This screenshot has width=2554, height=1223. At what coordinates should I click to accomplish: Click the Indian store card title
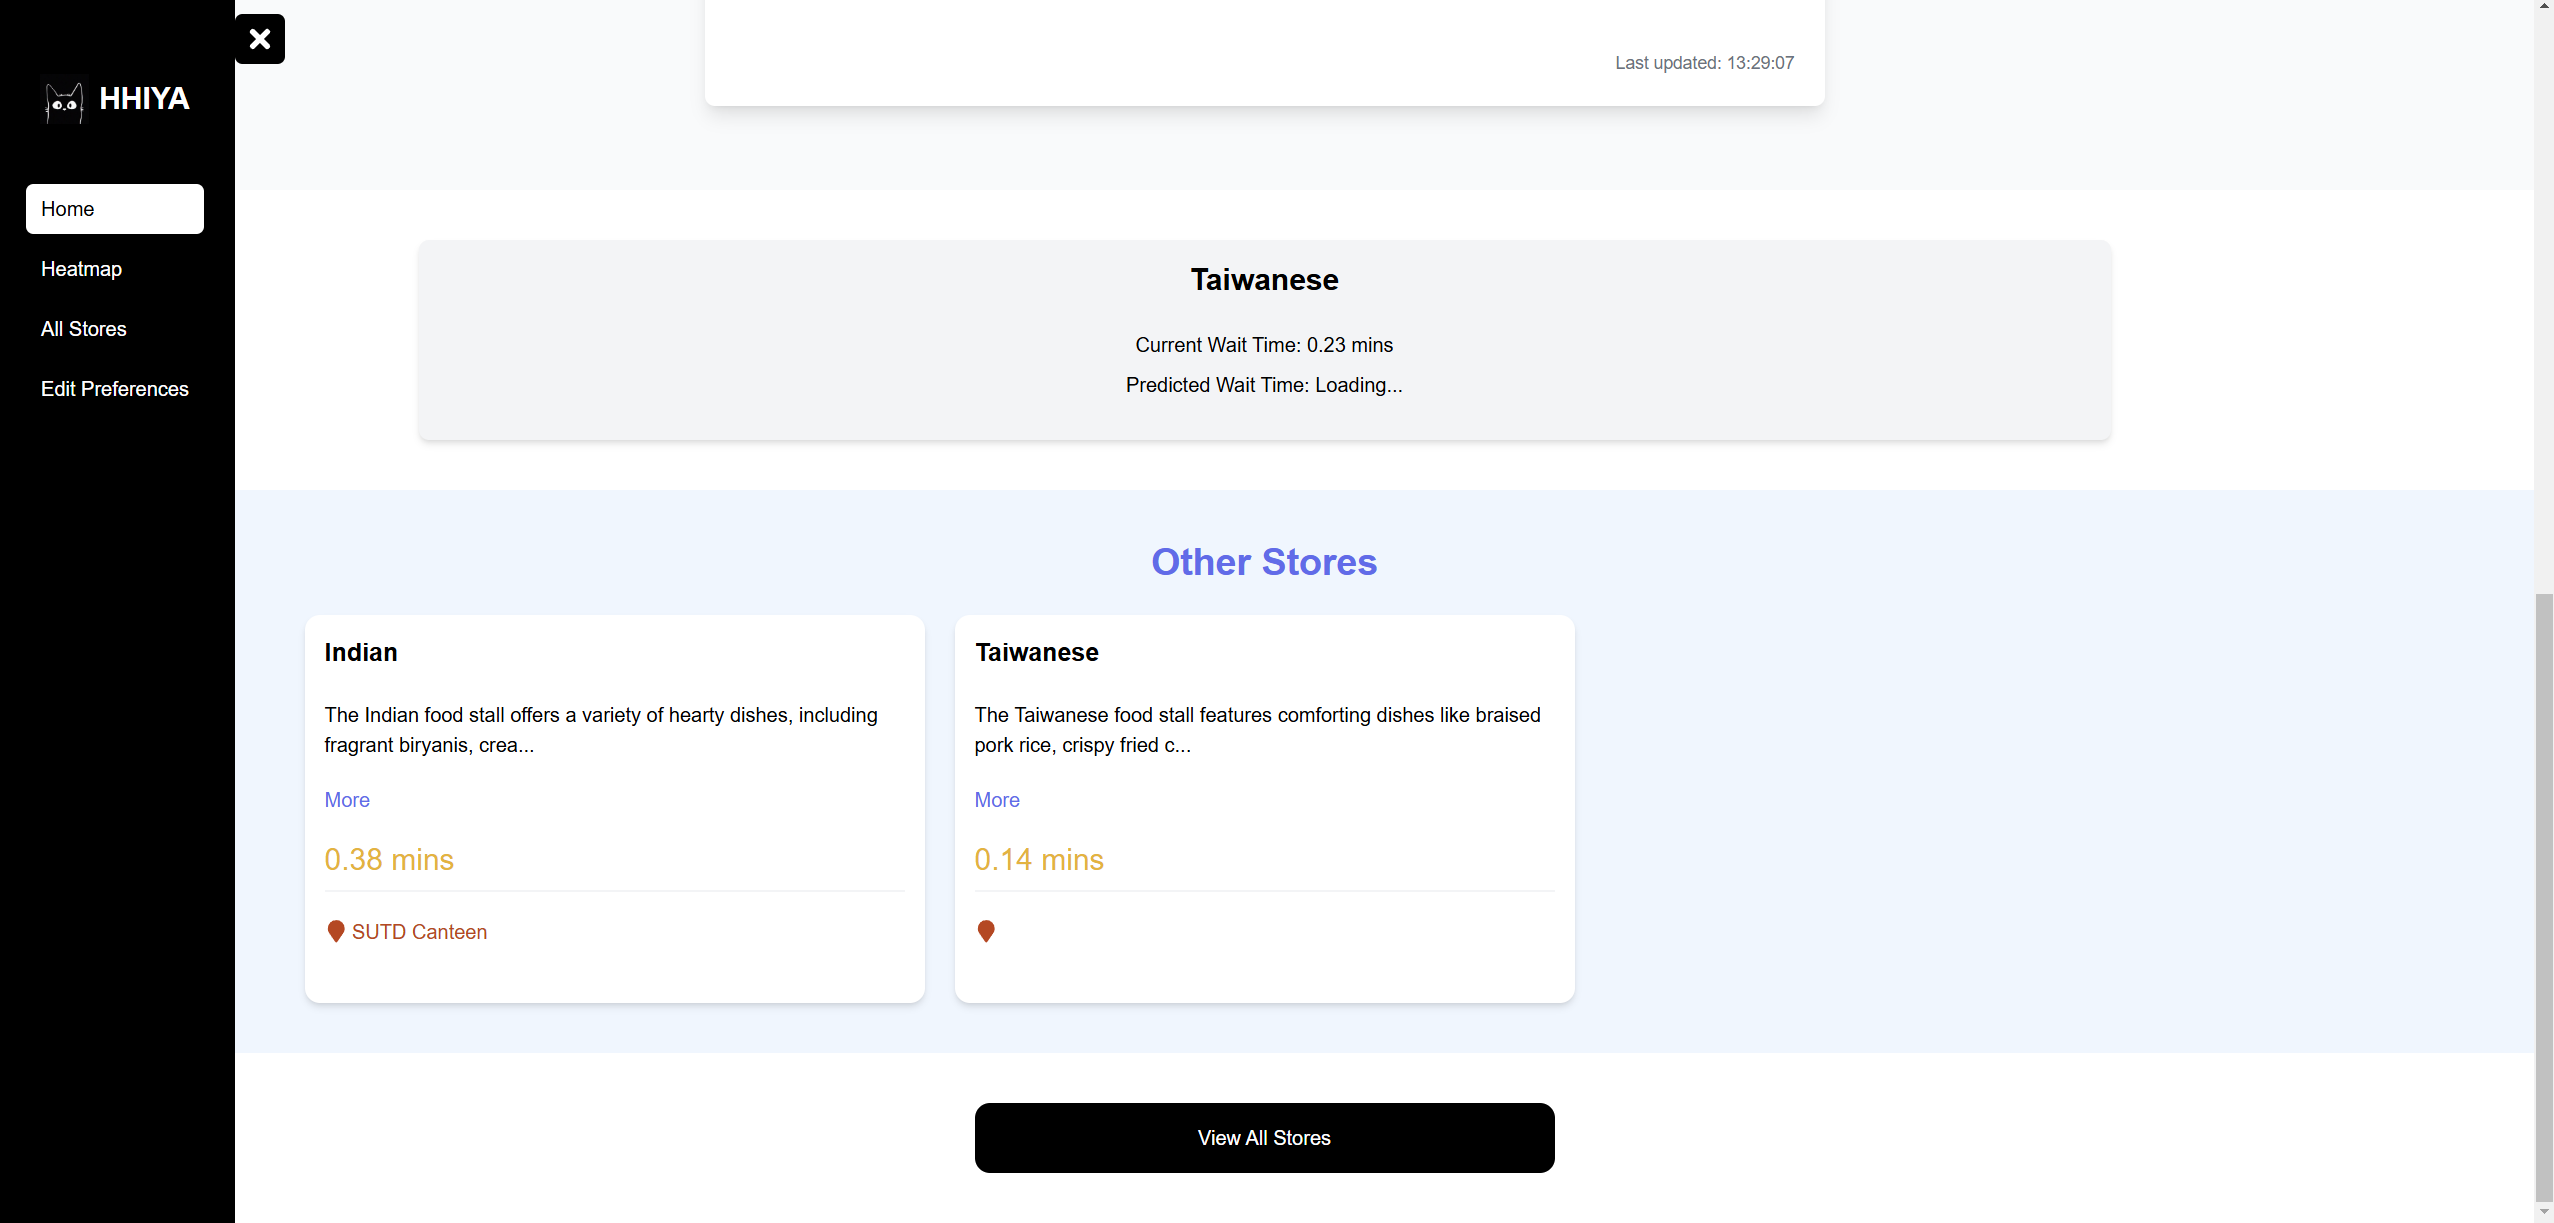click(361, 653)
